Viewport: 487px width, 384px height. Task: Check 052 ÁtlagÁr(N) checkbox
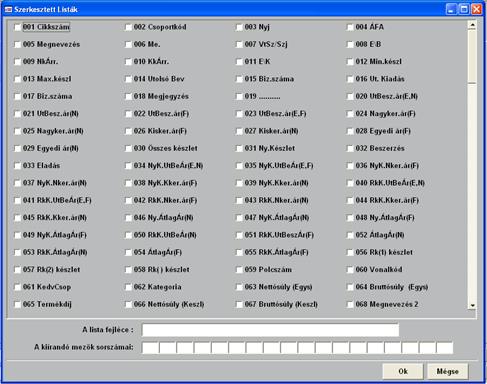click(x=350, y=235)
